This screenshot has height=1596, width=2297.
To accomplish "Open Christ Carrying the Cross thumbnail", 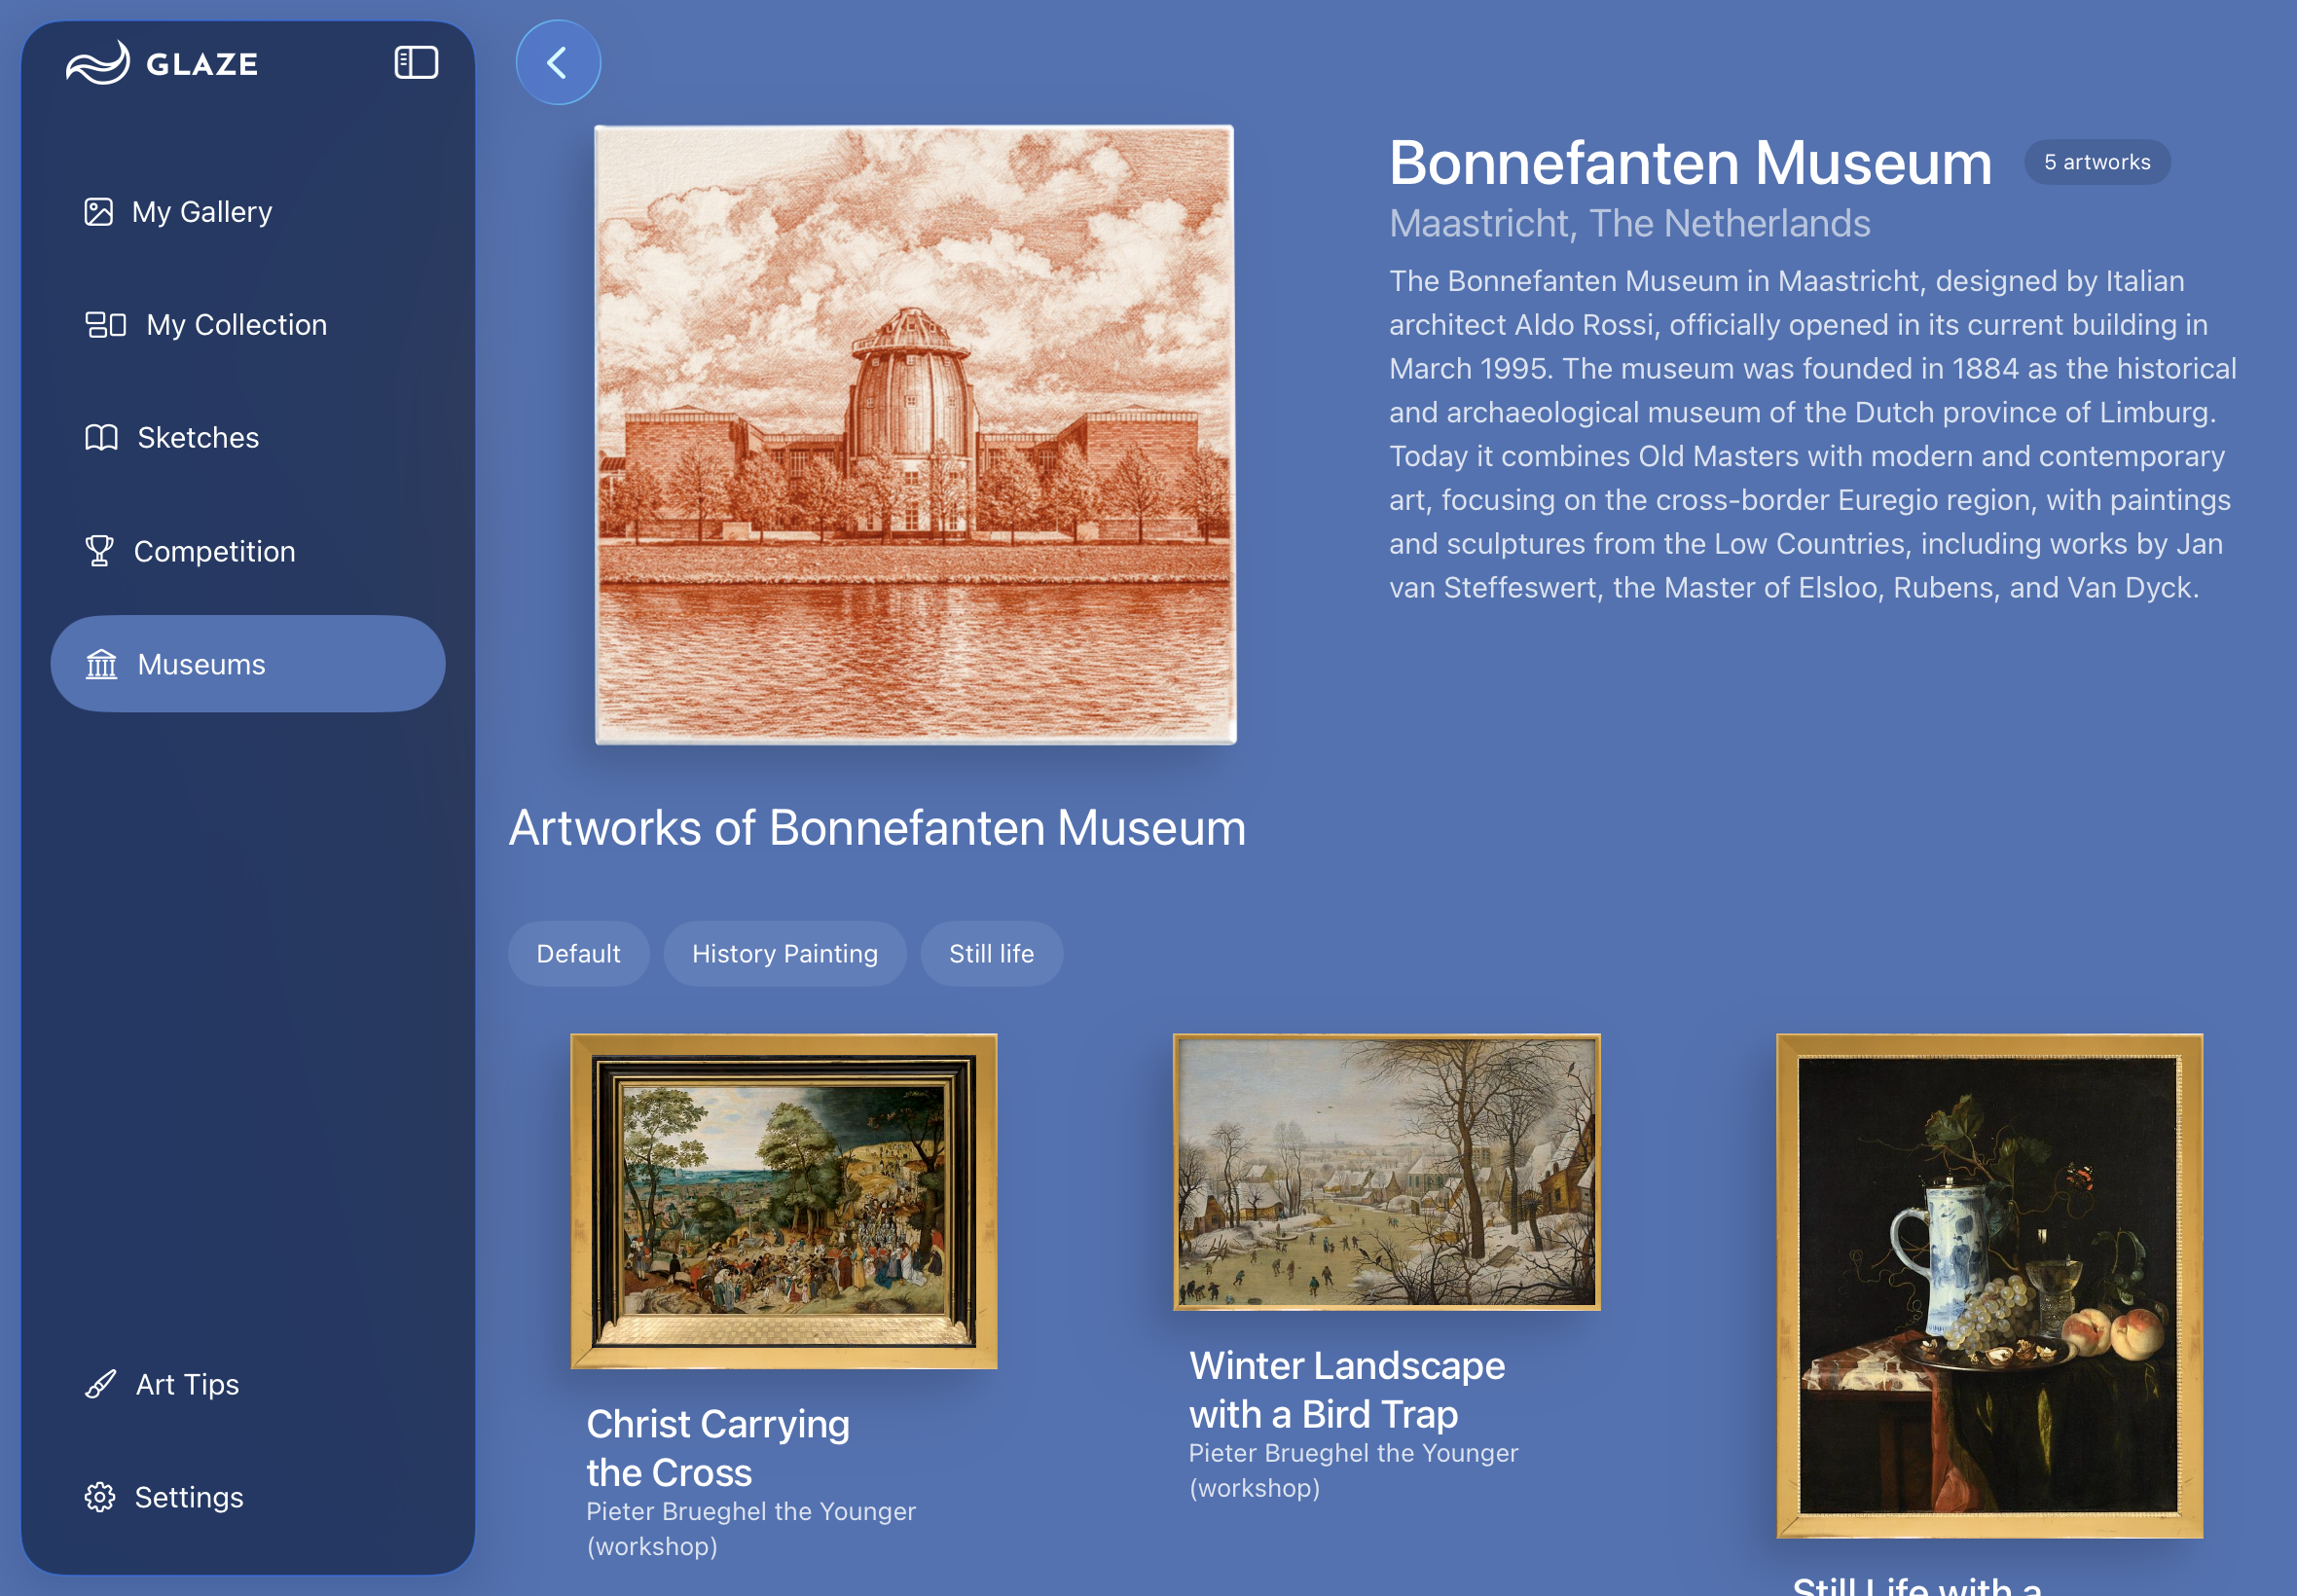I will [x=783, y=1200].
